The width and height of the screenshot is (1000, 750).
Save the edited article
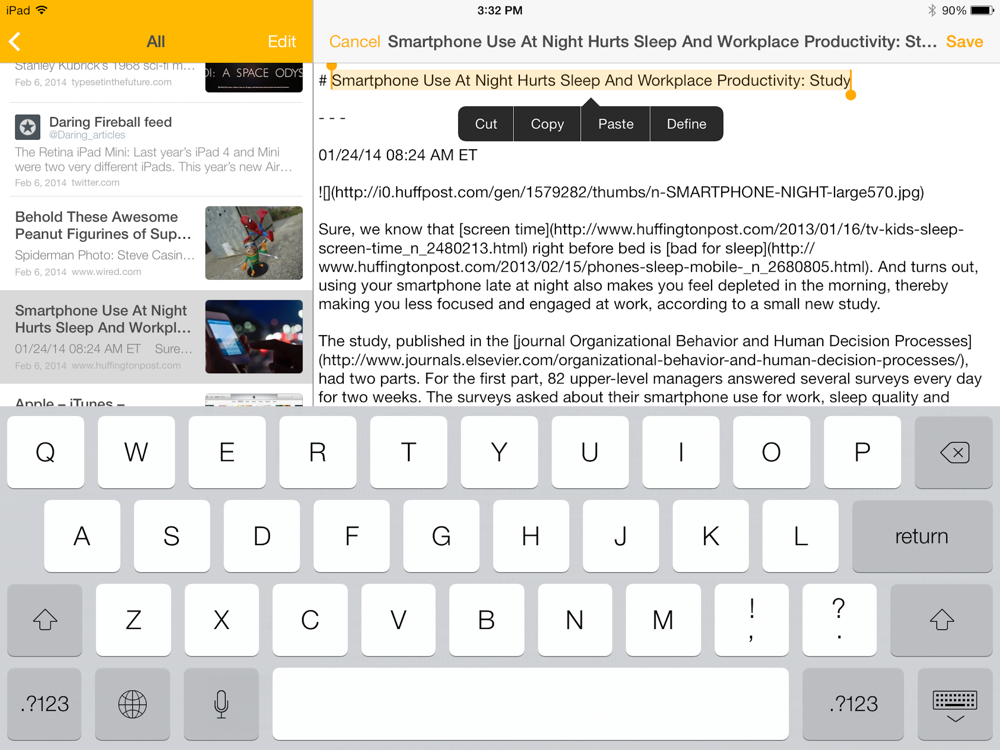964,42
